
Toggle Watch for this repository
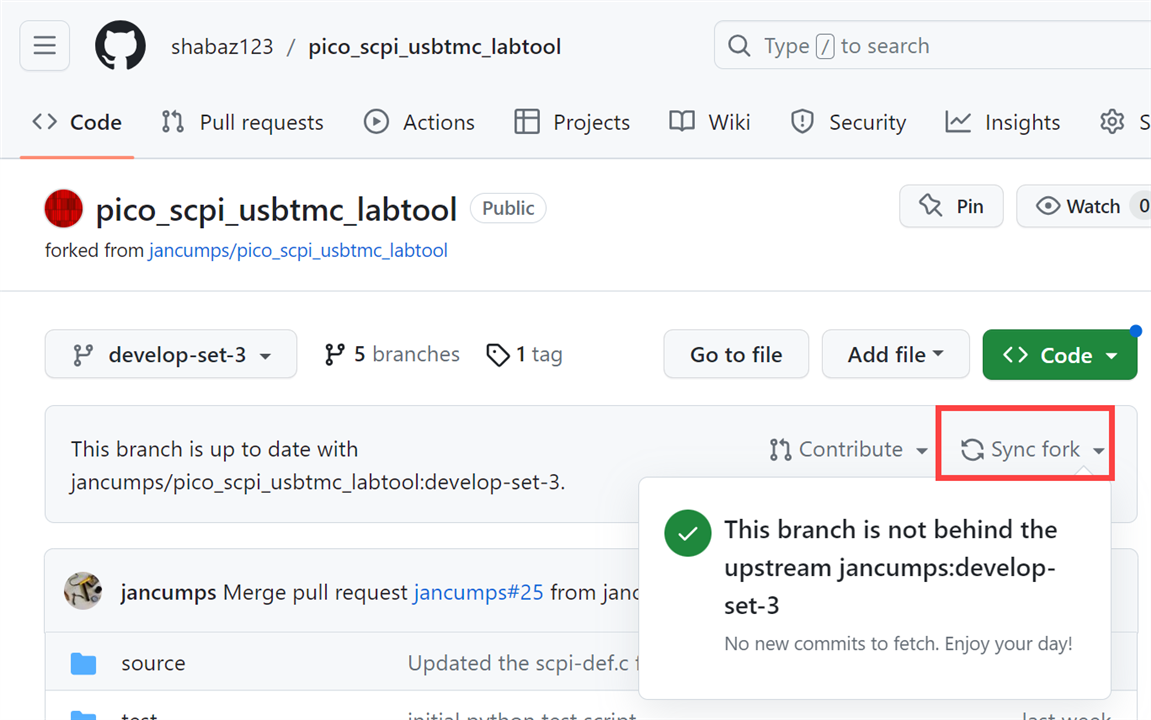tap(1083, 206)
